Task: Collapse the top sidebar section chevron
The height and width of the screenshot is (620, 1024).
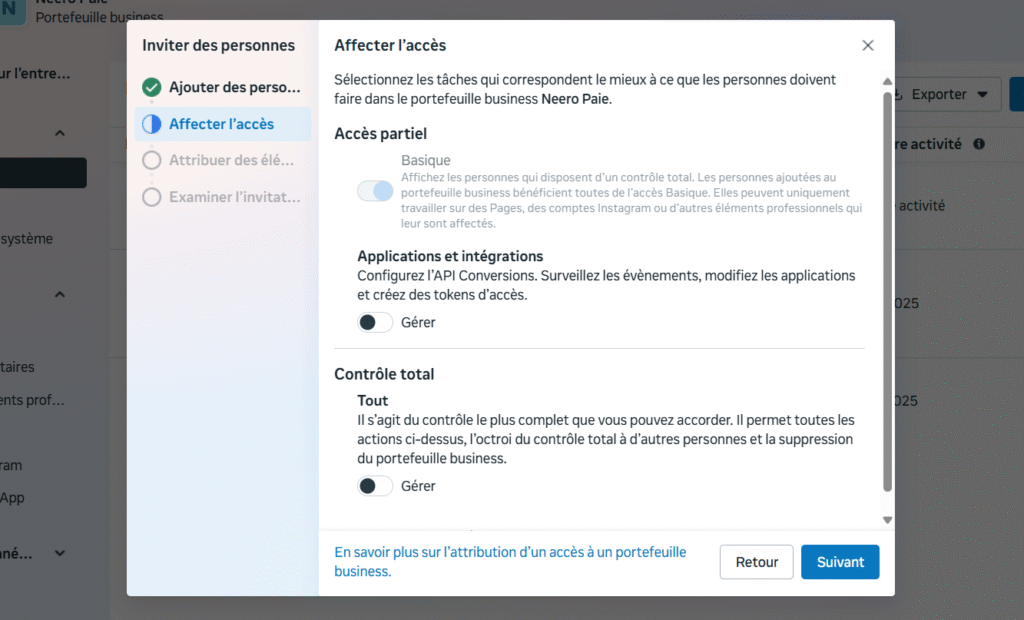Action: click(x=60, y=133)
